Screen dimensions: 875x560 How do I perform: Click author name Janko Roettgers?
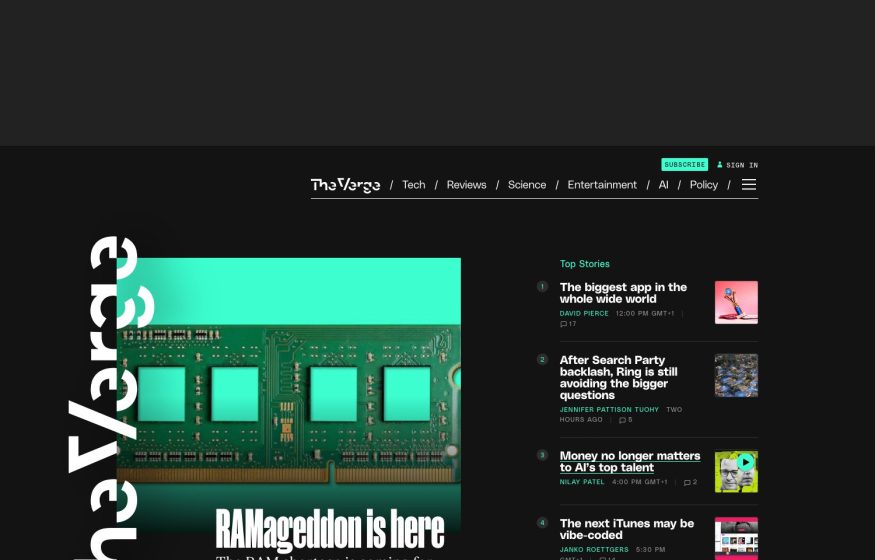click(x=594, y=549)
